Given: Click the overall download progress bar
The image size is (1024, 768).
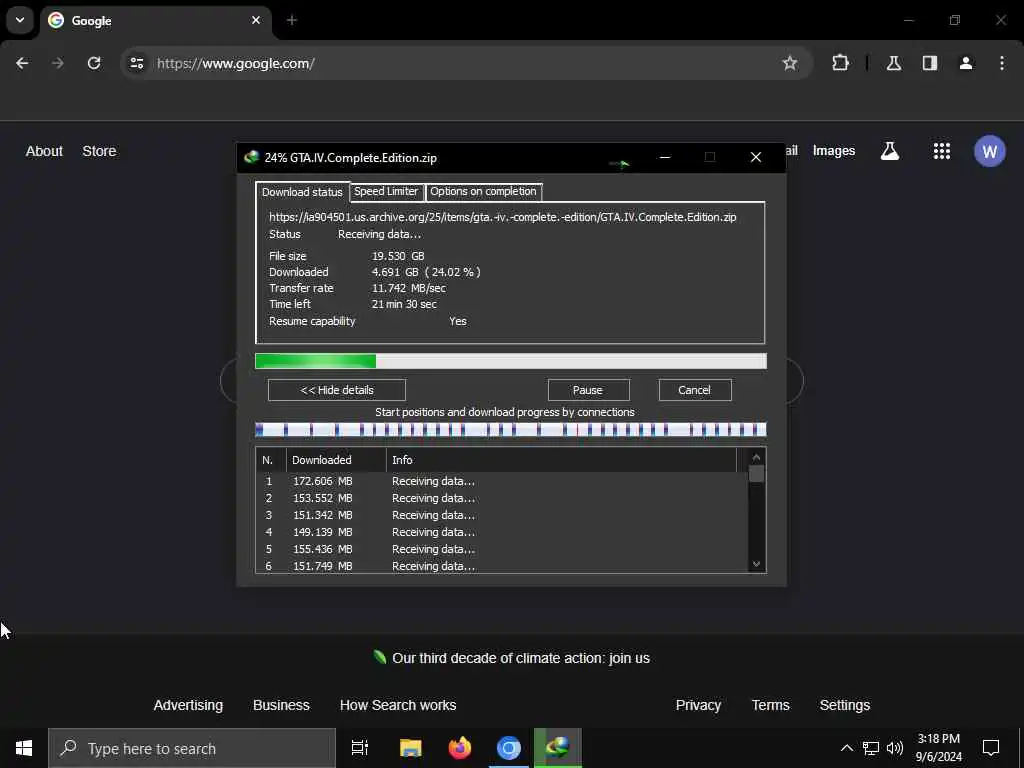Looking at the screenshot, I should coord(511,361).
